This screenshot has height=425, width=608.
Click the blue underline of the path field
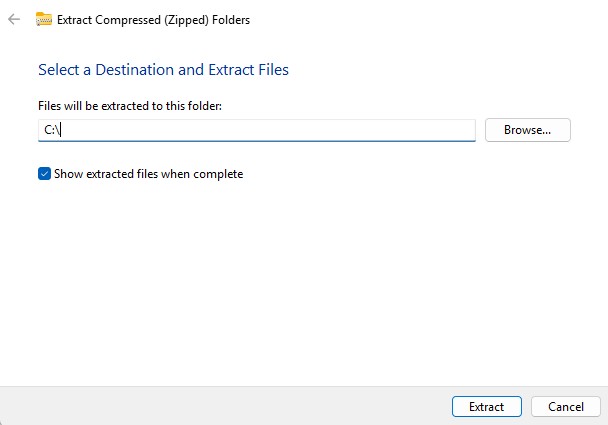(257, 141)
